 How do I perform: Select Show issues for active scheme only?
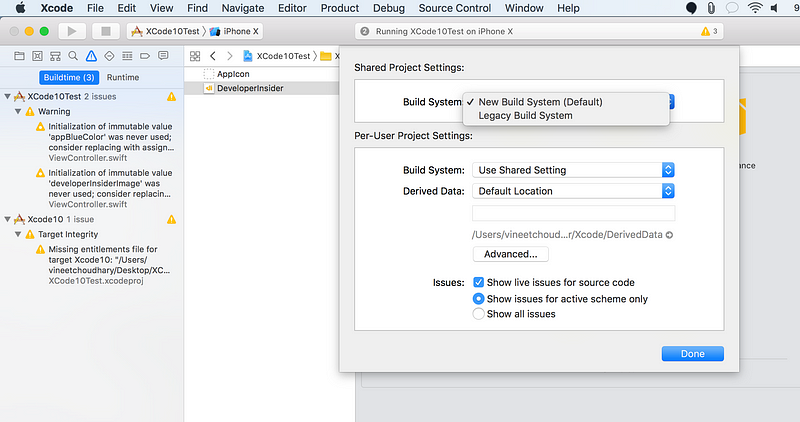tap(478, 299)
